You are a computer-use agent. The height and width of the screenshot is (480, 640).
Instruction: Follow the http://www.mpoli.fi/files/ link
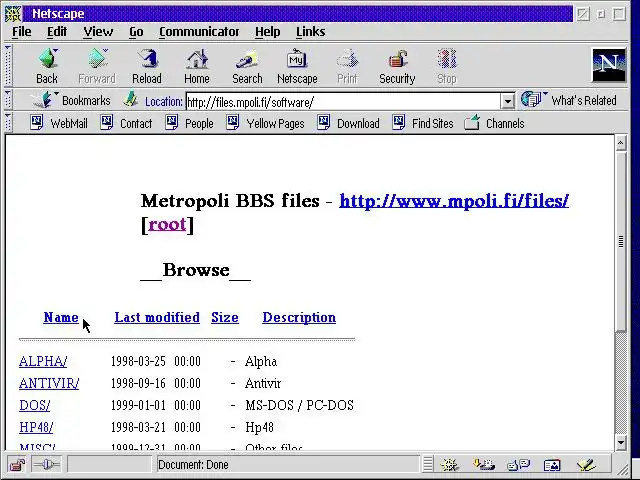pyautogui.click(x=454, y=201)
